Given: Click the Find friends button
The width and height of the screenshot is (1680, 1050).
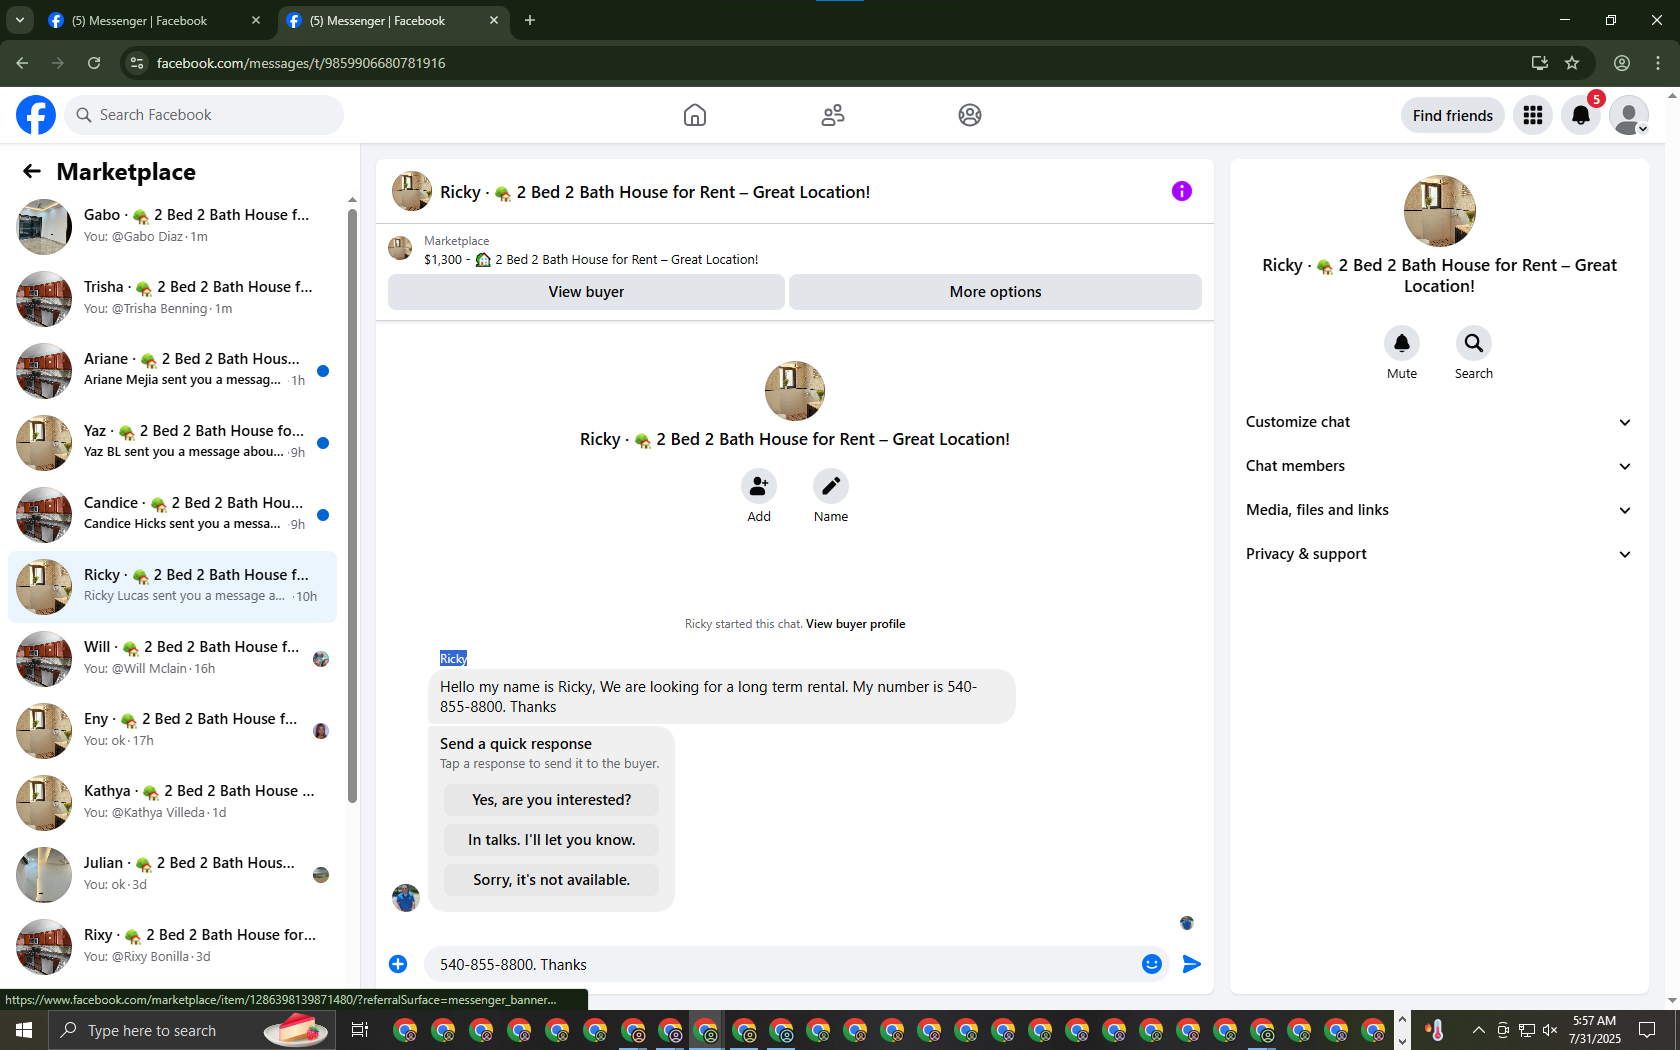Looking at the screenshot, I should click(1452, 115).
